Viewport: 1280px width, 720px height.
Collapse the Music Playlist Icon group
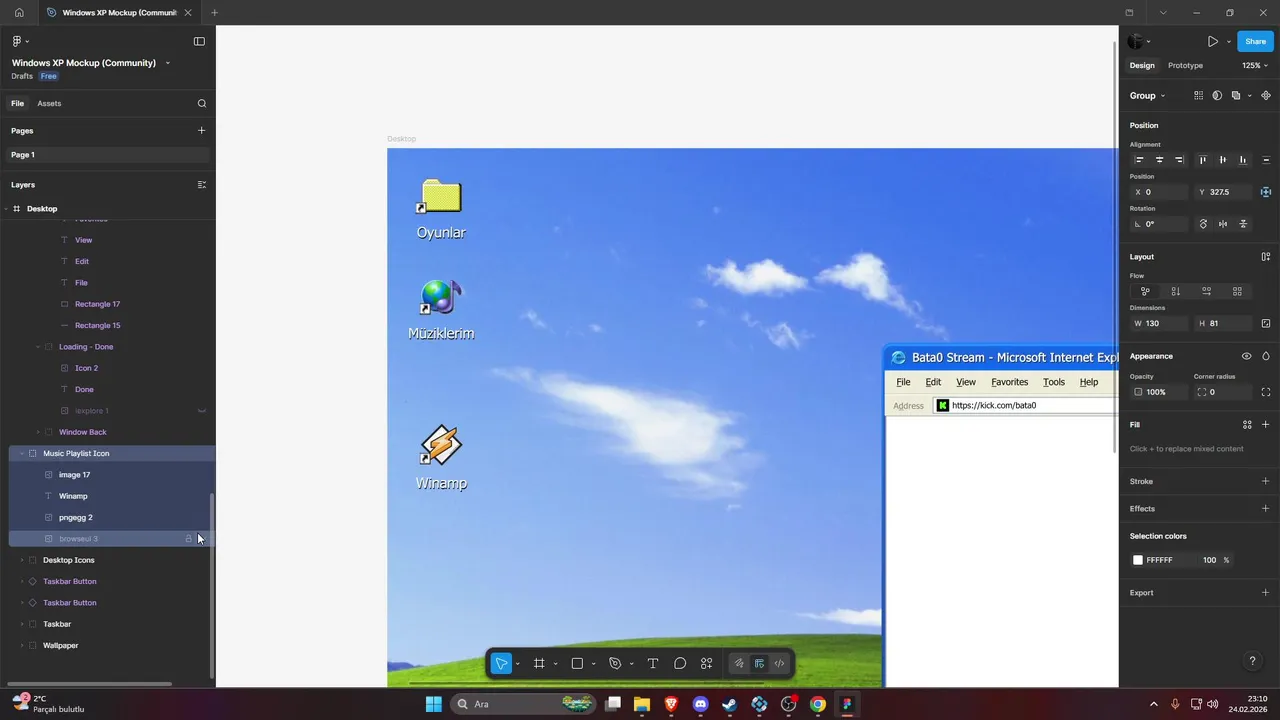pyautogui.click(x=22, y=454)
